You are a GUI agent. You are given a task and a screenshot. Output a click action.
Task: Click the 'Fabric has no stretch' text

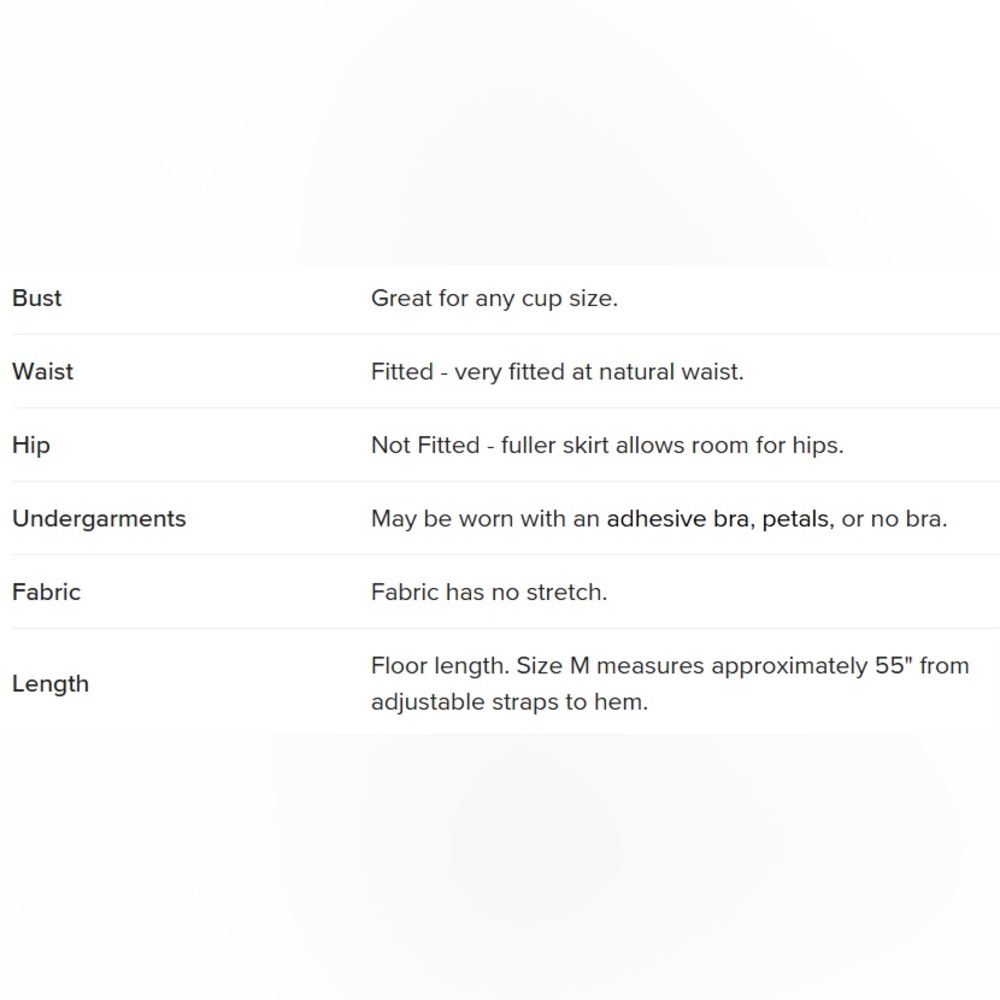click(489, 592)
